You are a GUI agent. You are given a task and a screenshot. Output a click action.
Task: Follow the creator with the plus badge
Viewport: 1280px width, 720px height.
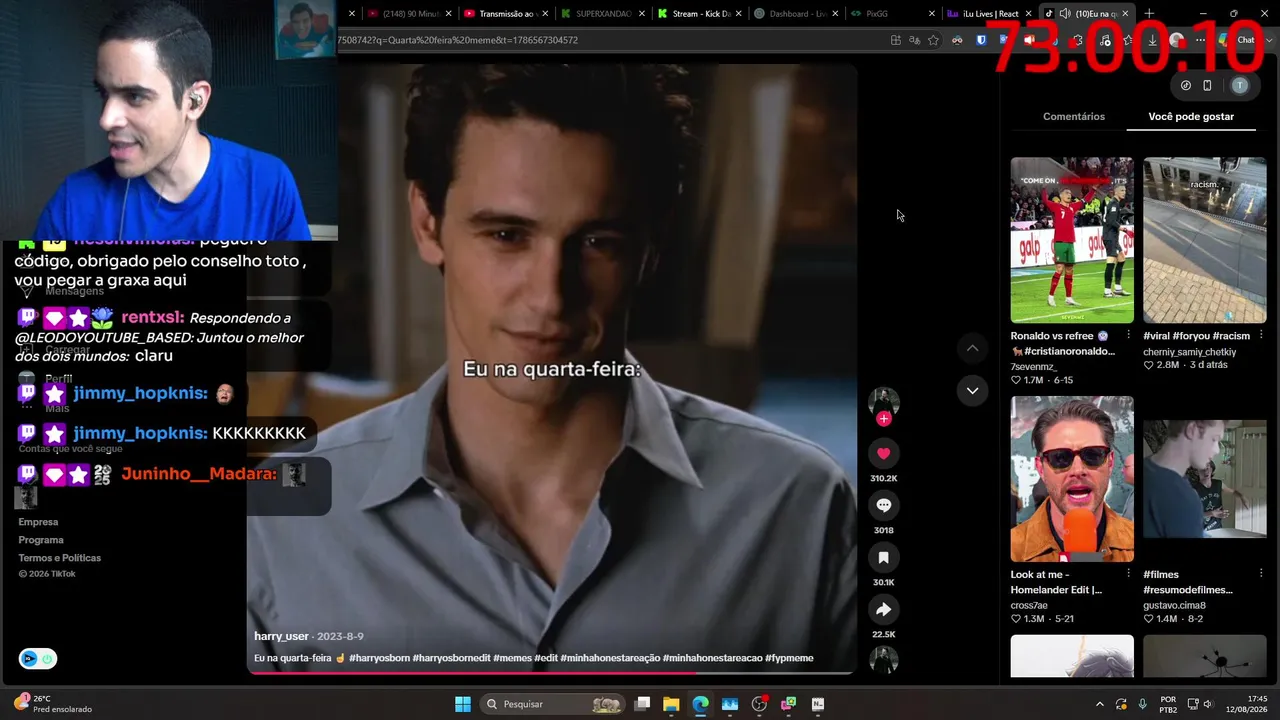tap(883, 419)
